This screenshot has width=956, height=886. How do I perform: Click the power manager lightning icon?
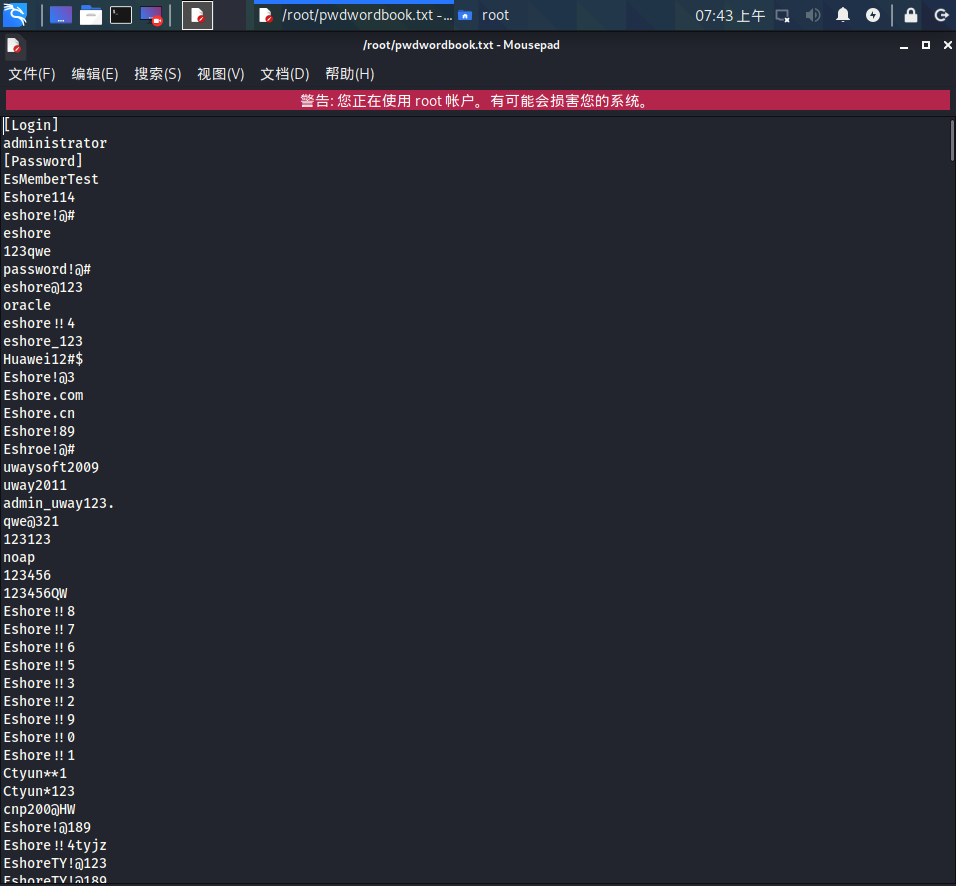[x=873, y=15]
